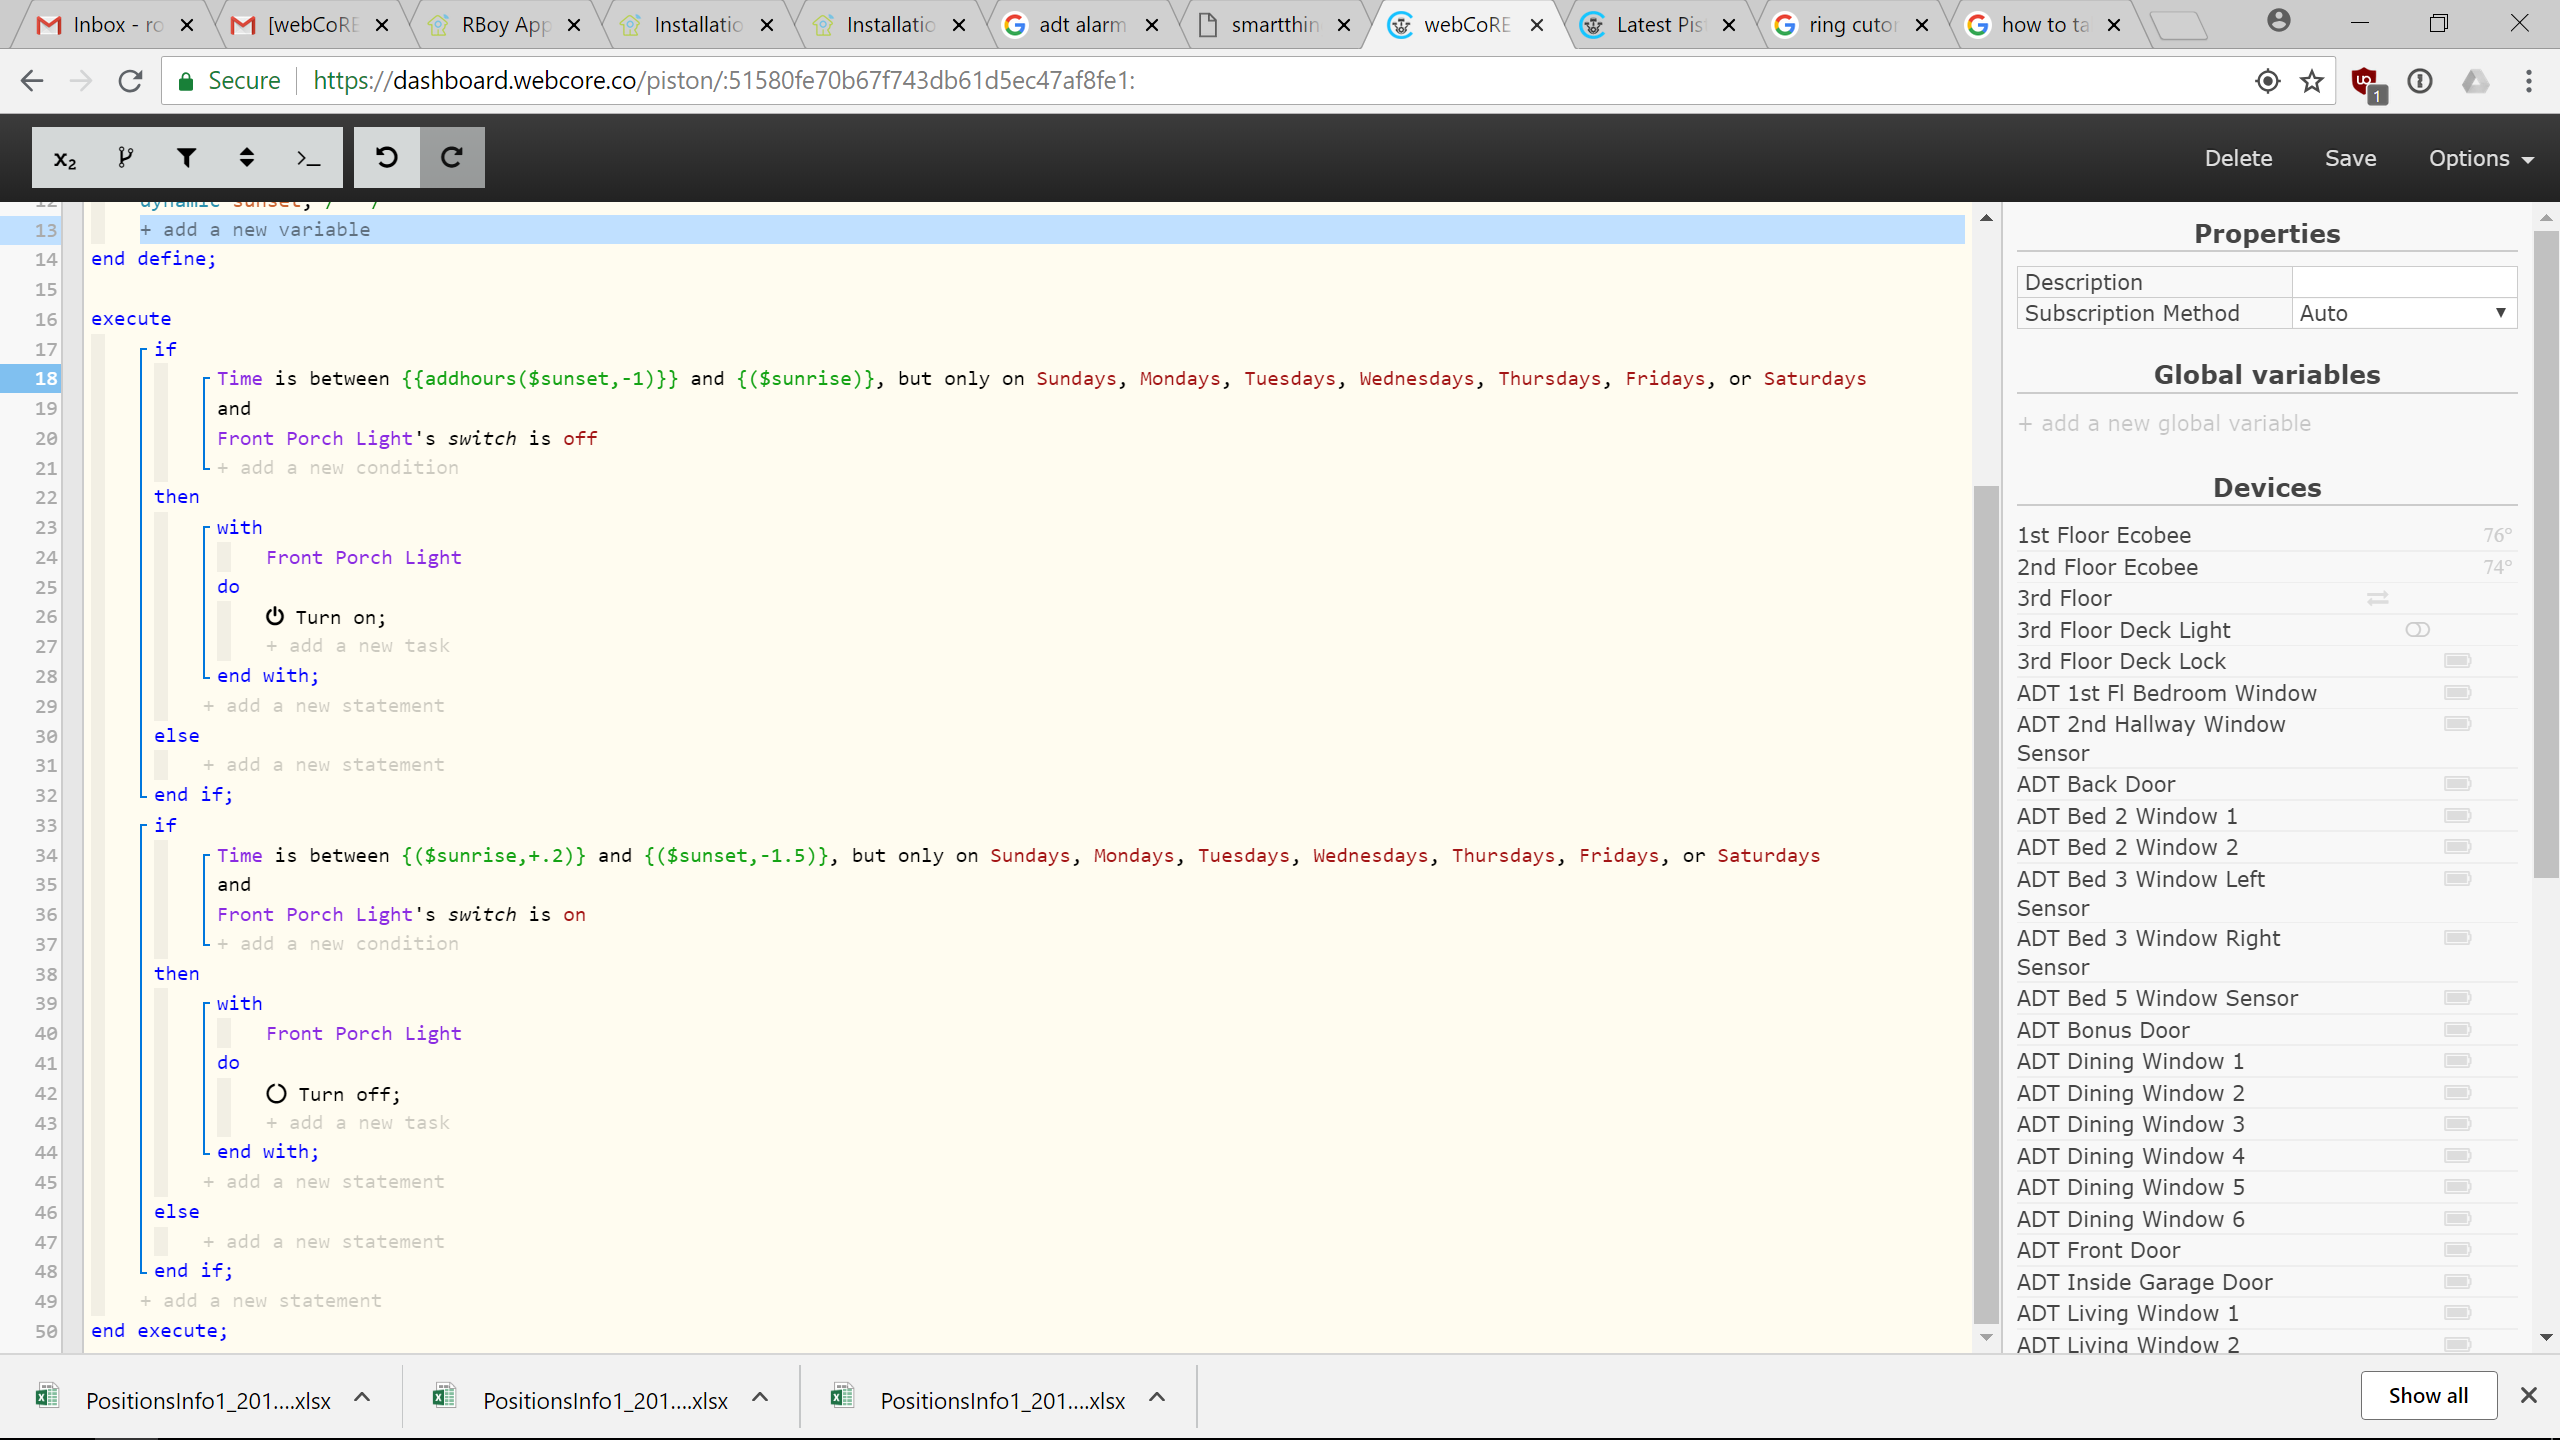
Task: Expand third PositionsInfo1 download chevron
Action: pos(1157,1398)
